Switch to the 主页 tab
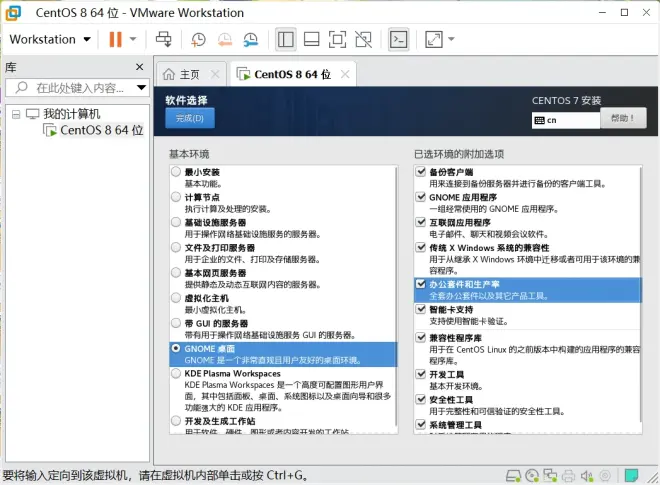This screenshot has width=660, height=485. [189, 75]
